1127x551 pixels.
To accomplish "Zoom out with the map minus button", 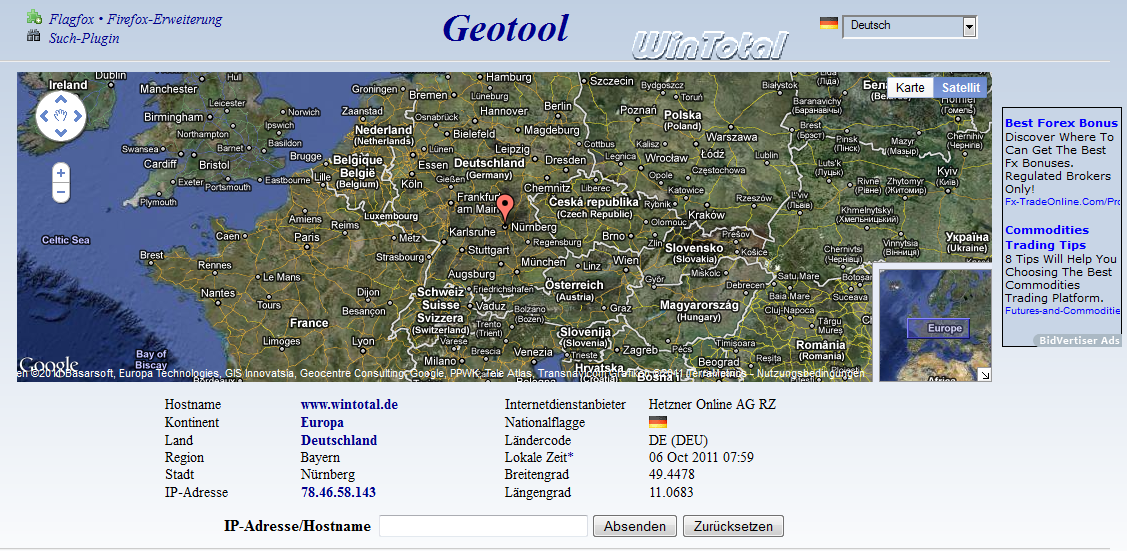I will (x=61, y=192).
